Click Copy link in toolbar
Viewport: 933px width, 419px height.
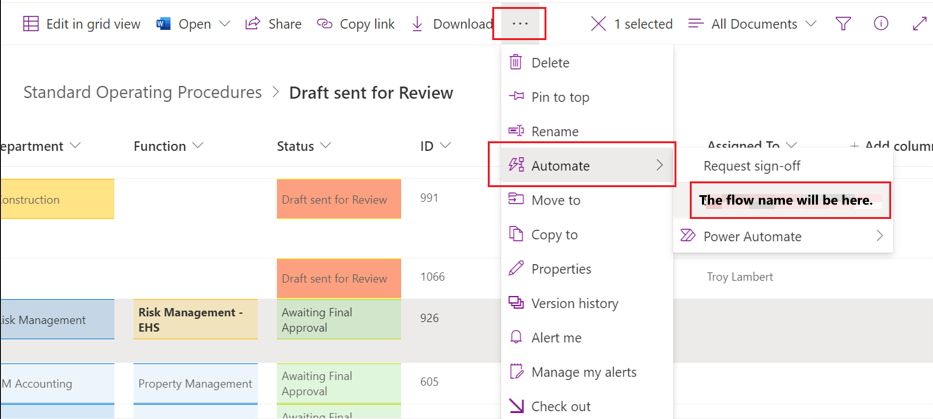[x=355, y=24]
